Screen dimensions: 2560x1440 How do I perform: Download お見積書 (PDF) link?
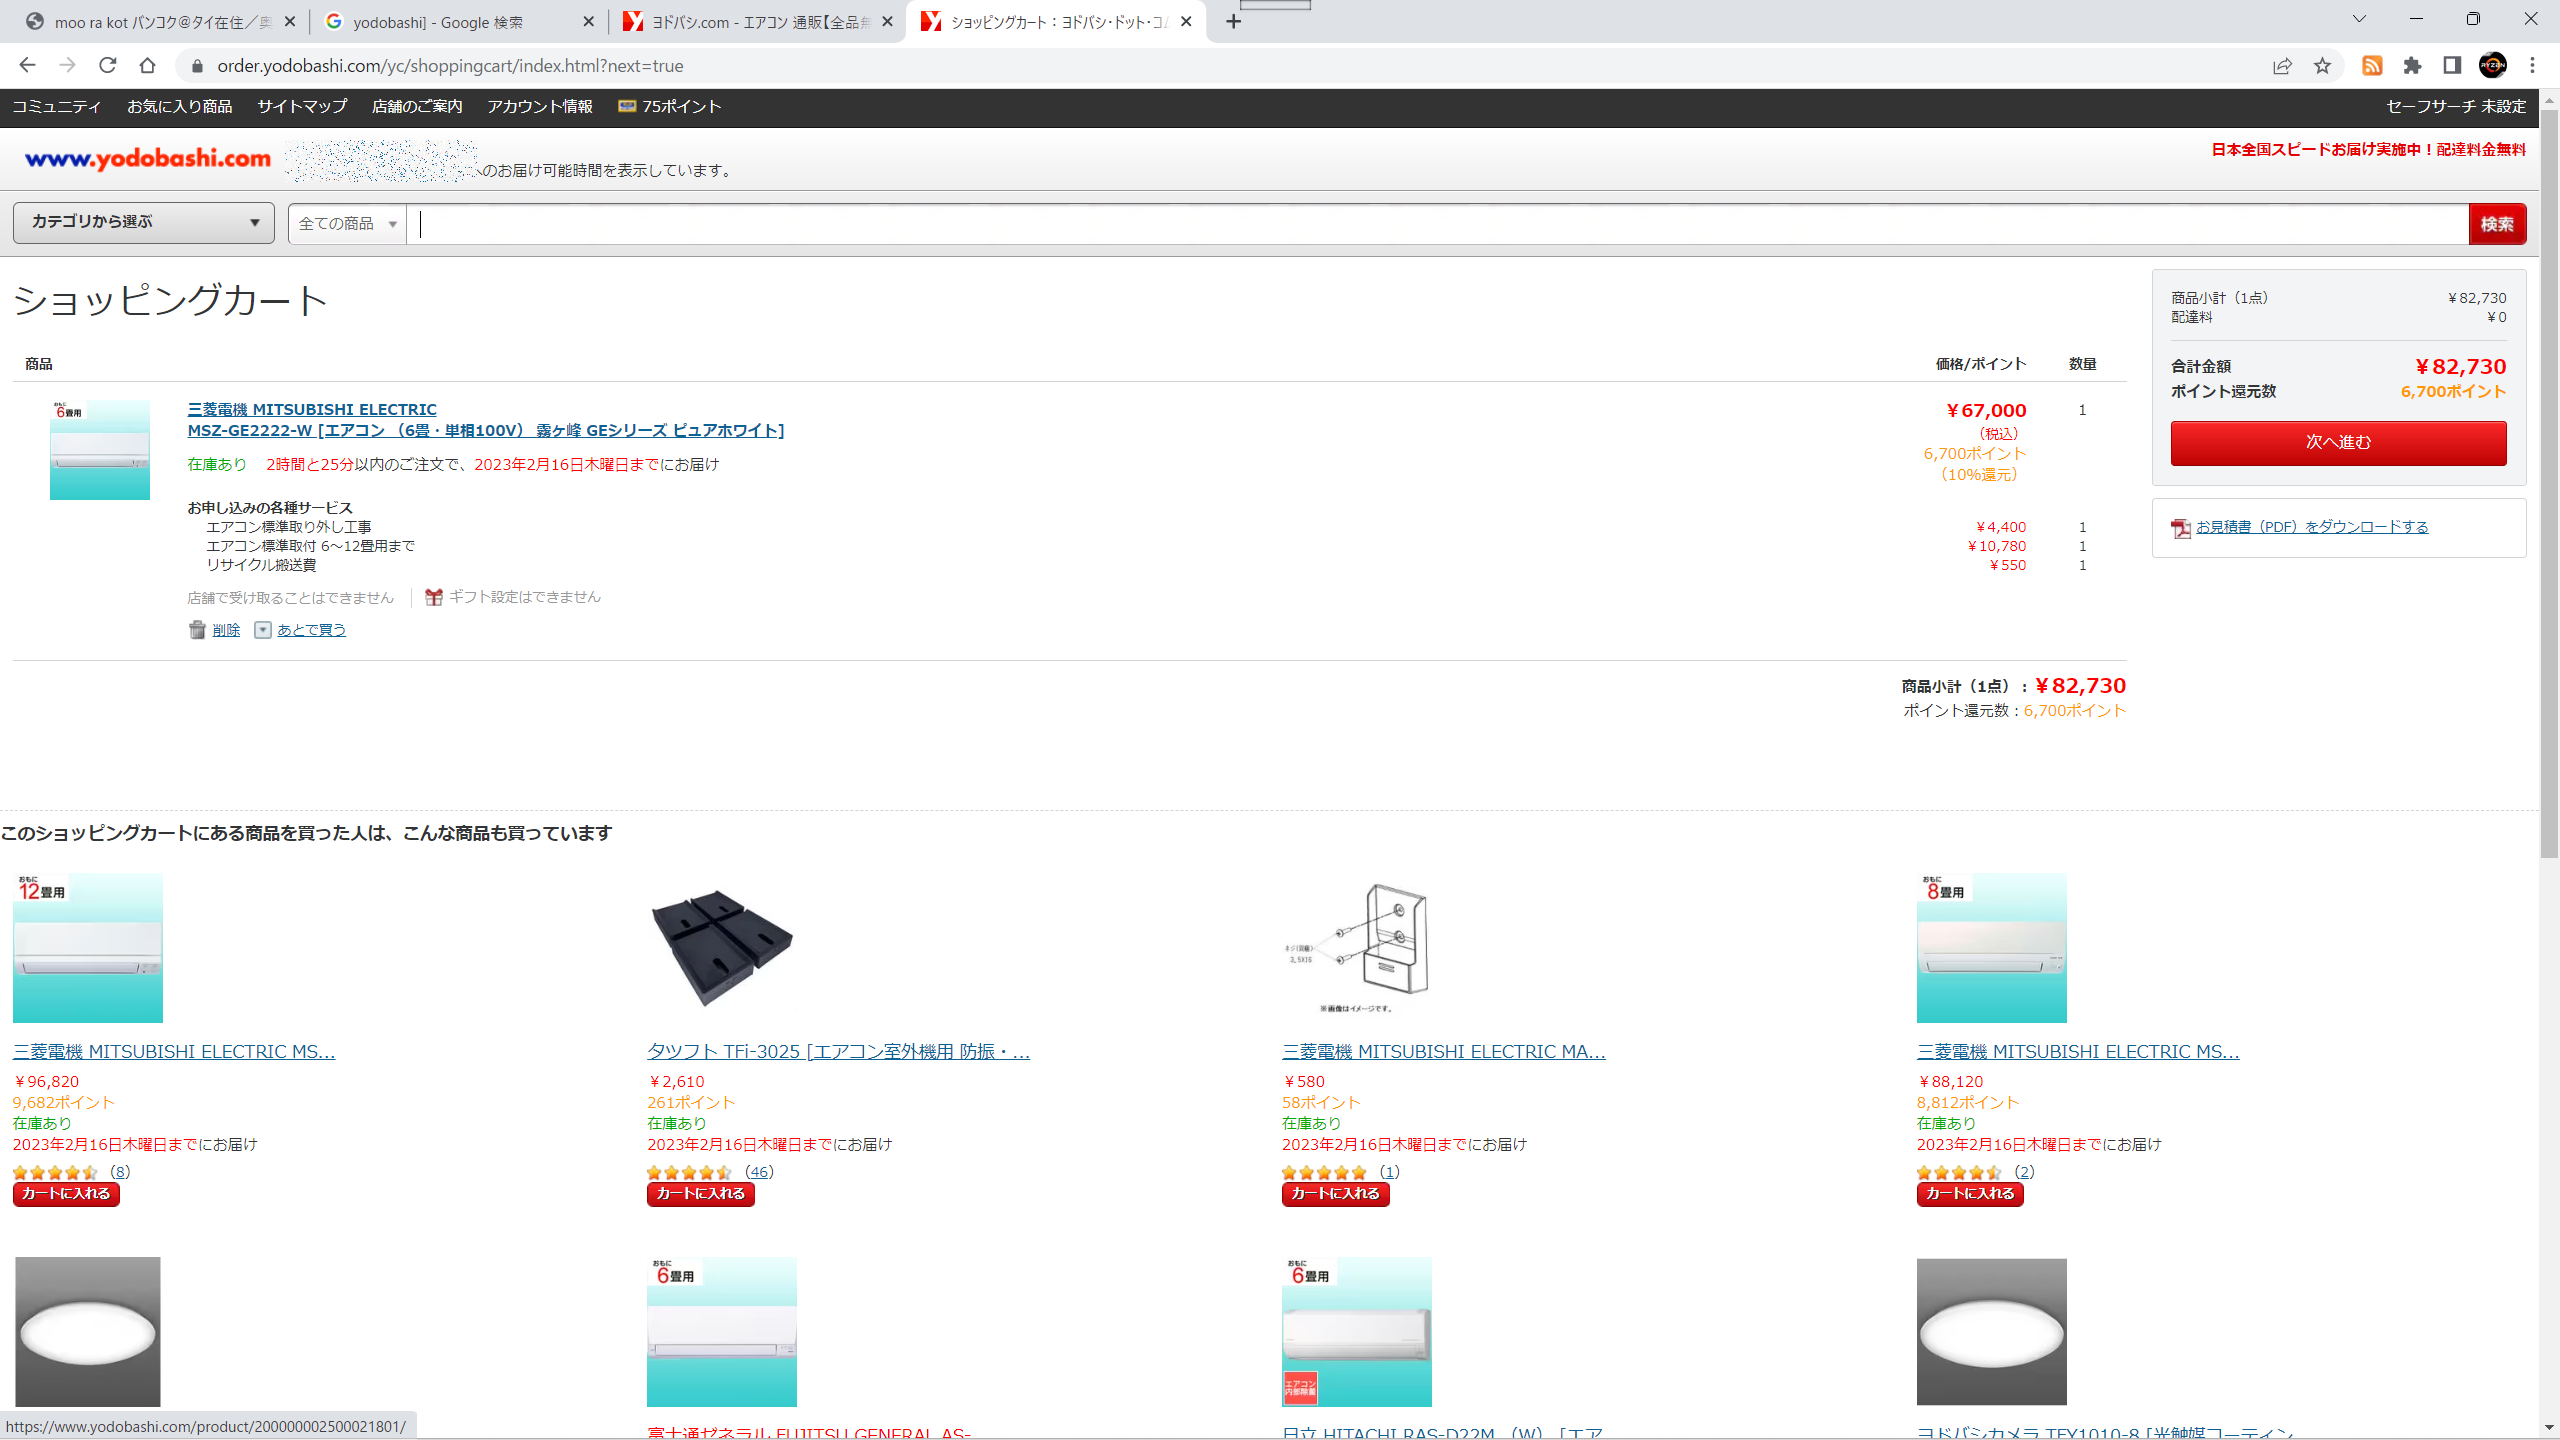pyautogui.click(x=2311, y=527)
